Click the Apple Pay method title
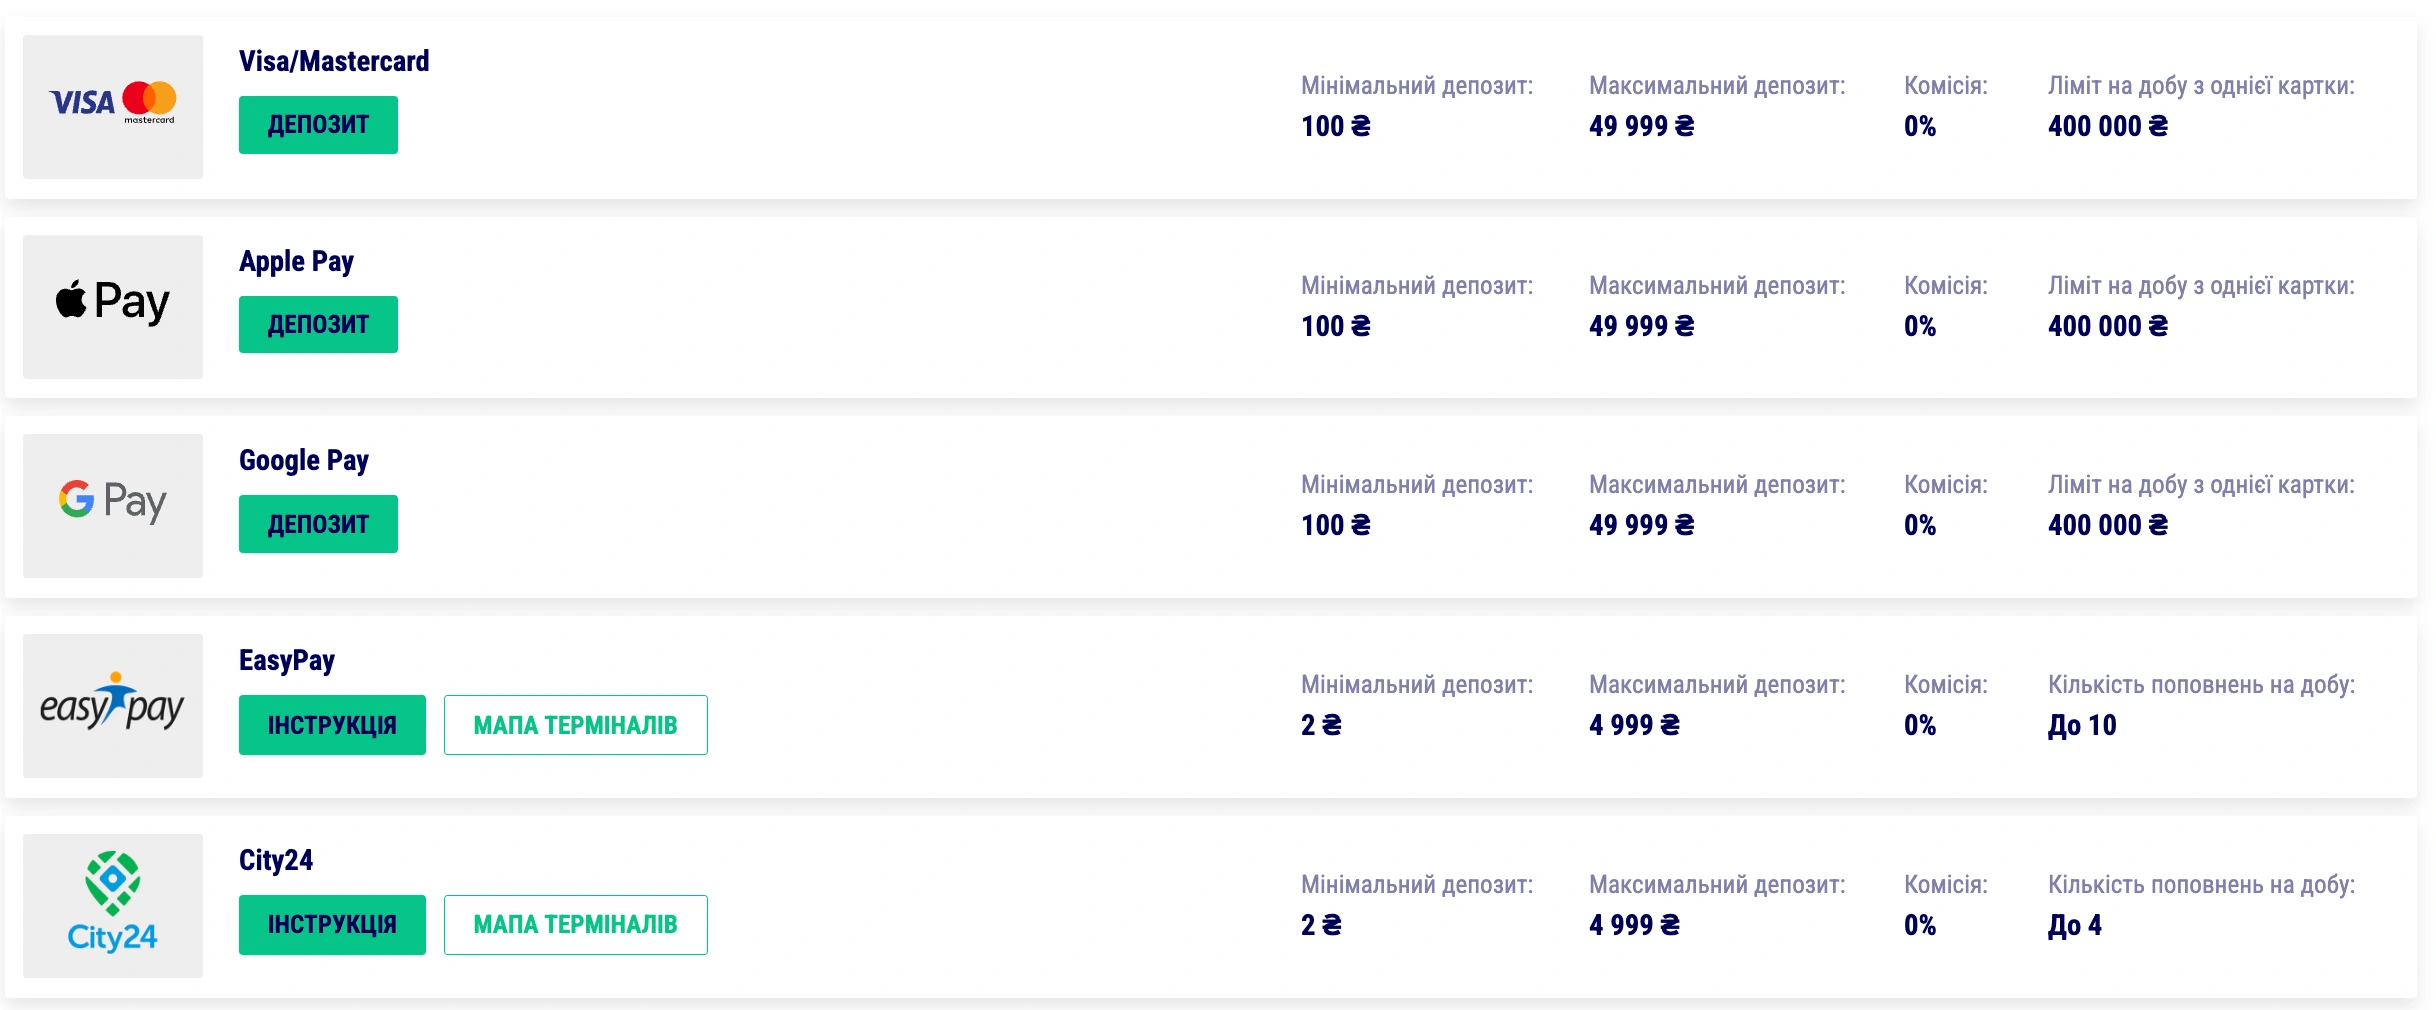This screenshot has height=1010, width=2436. (x=296, y=261)
